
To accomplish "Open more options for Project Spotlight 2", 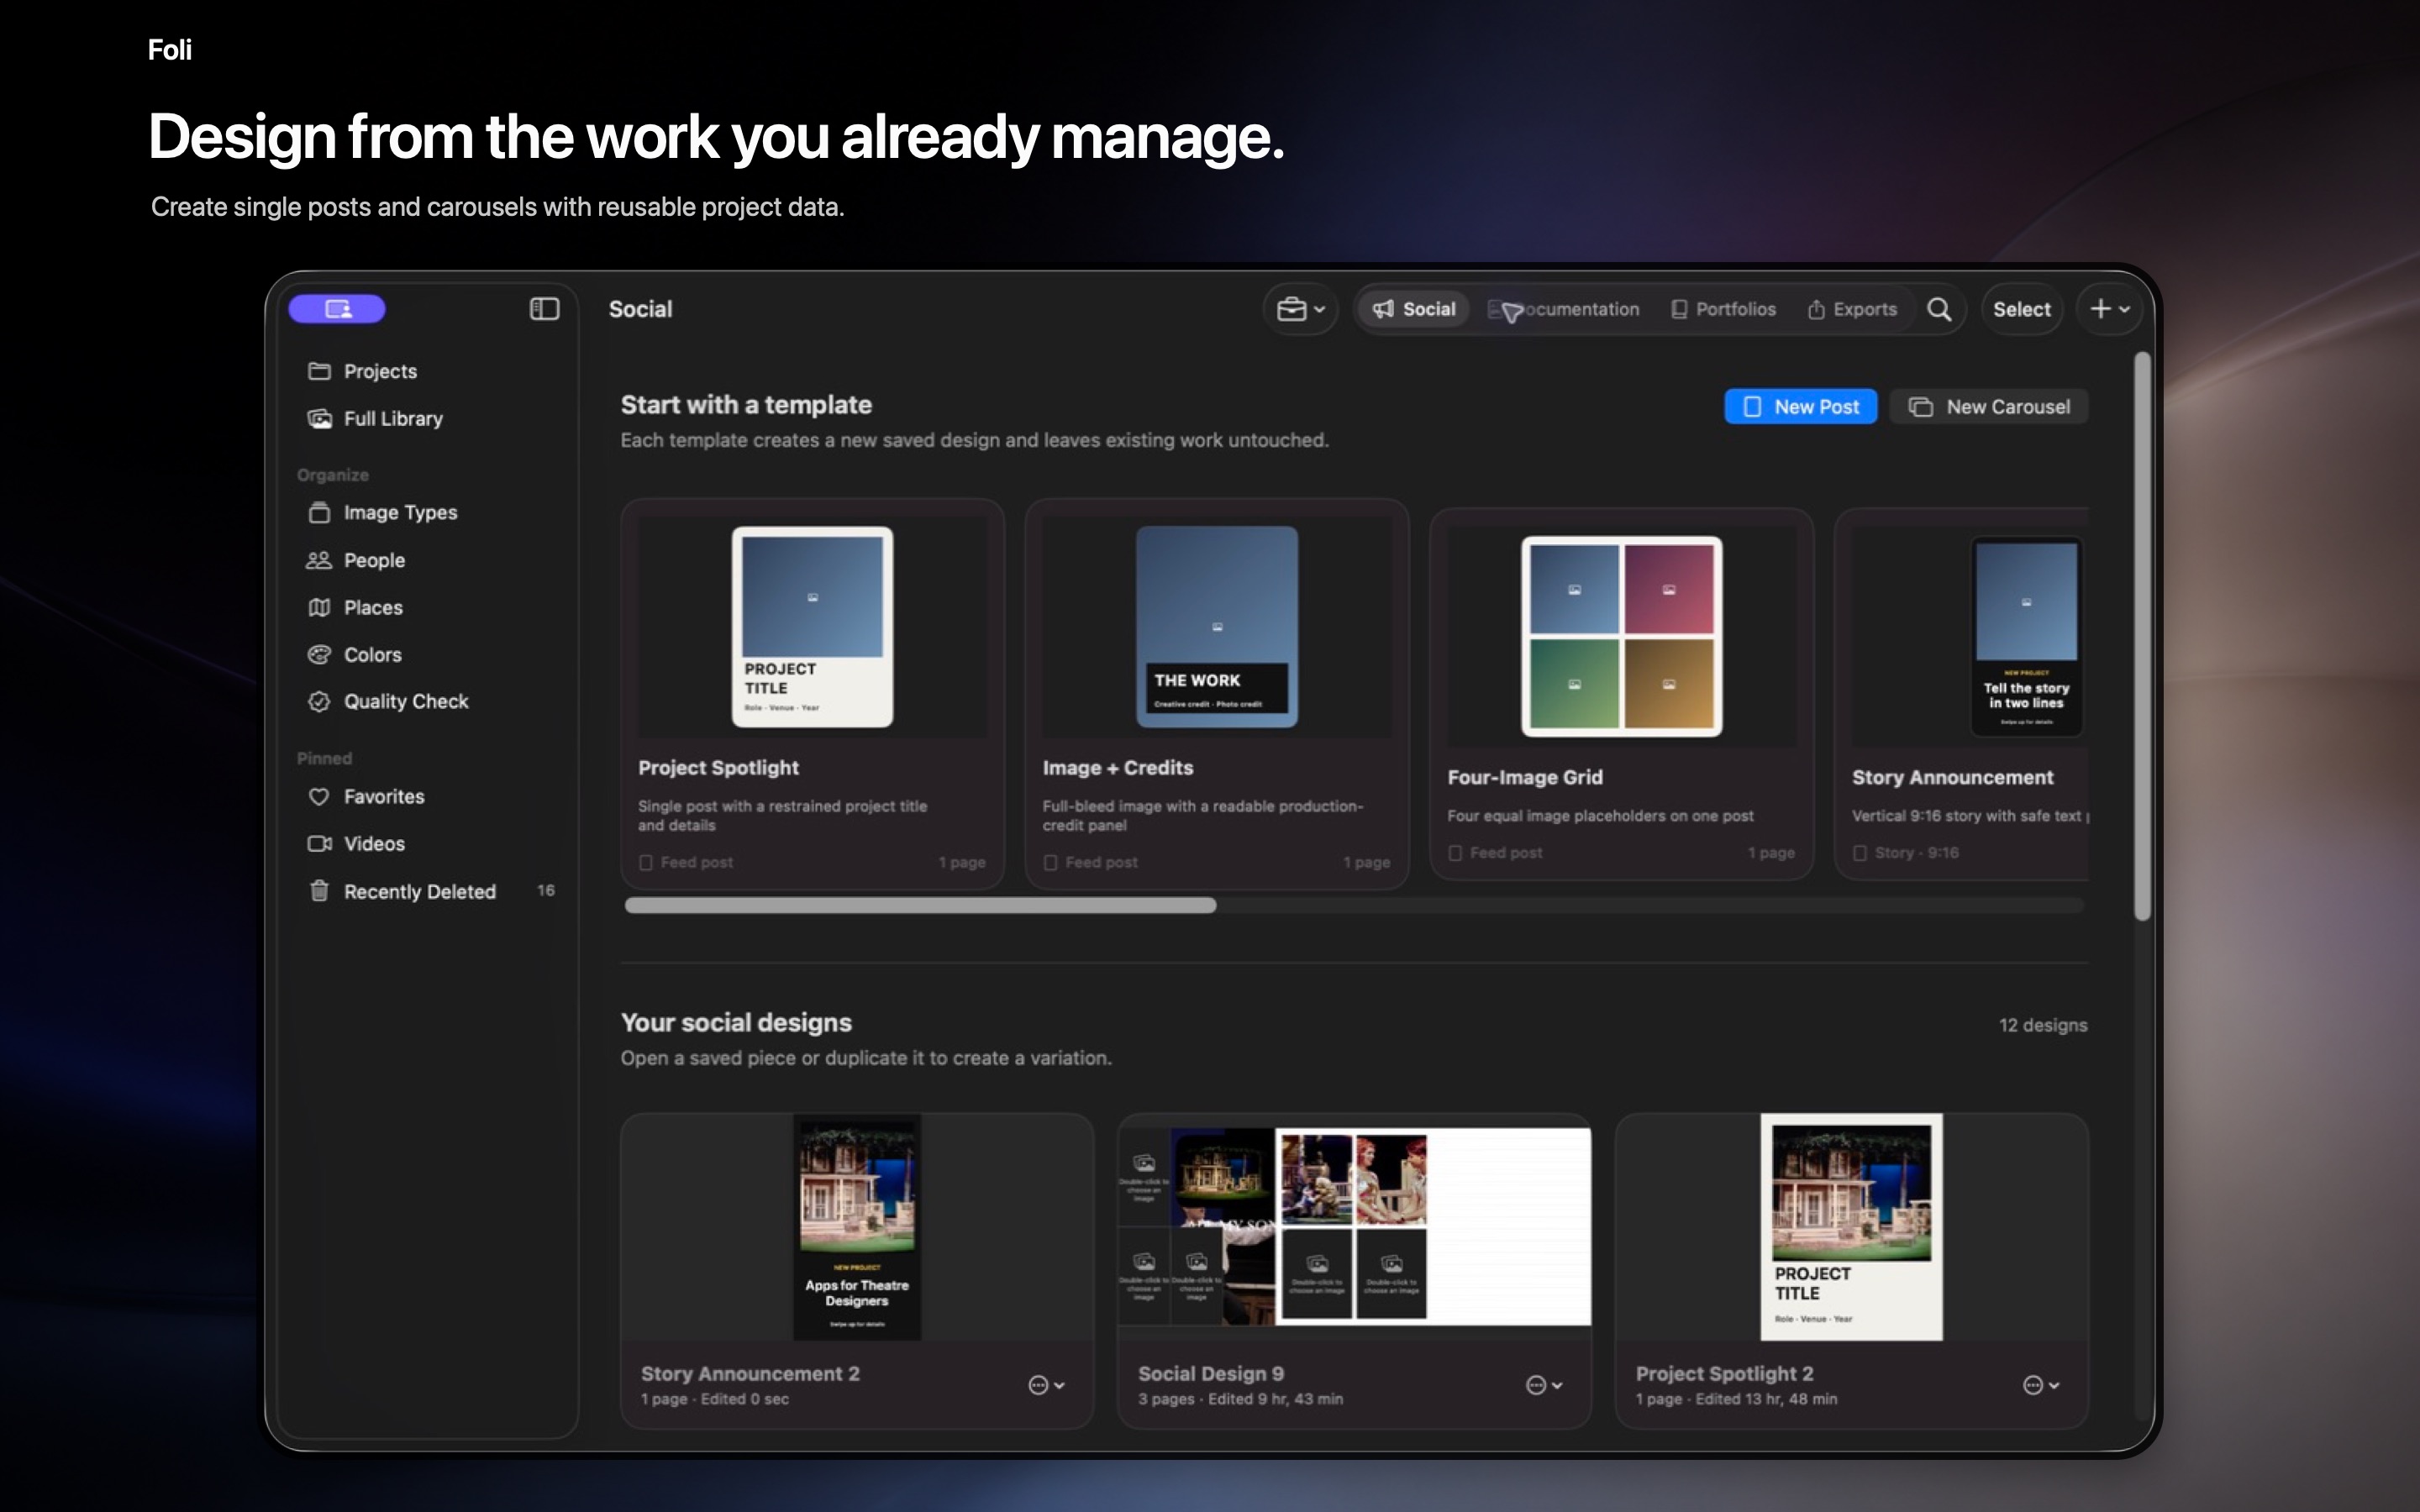I will pyautogui.click(x=2041, y=1385).
